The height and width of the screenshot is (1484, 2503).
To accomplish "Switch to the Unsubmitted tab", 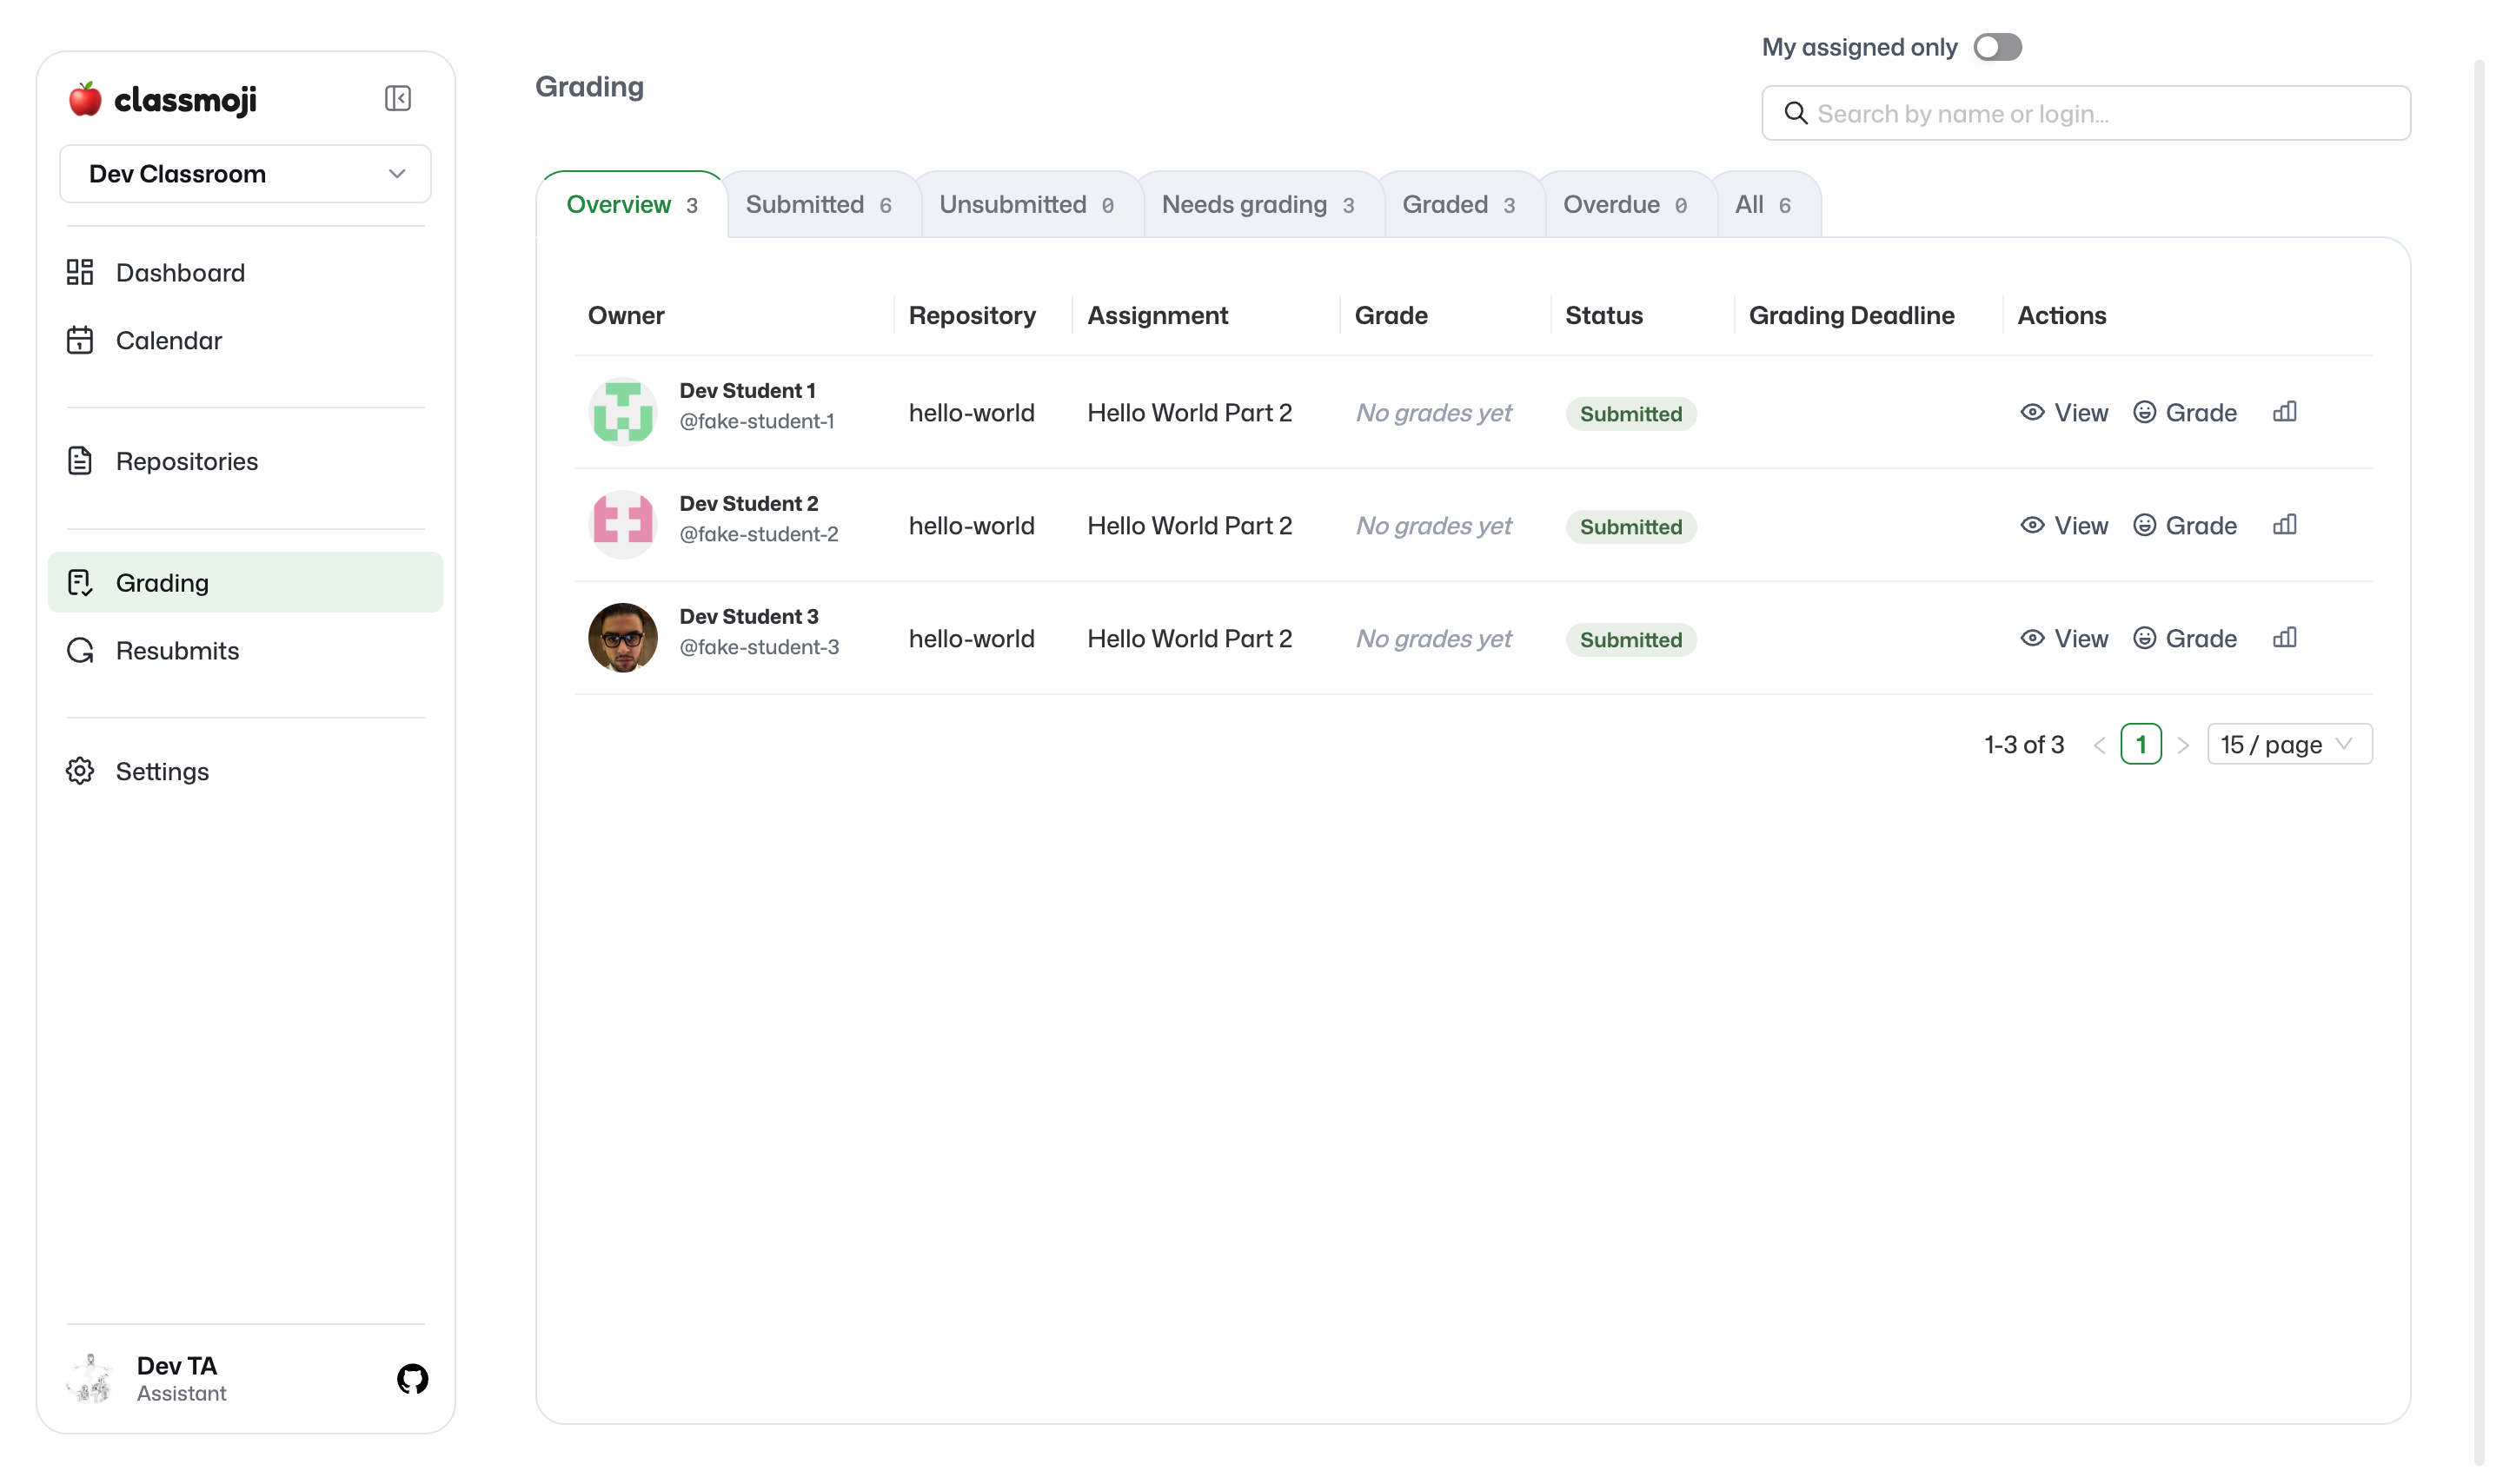I will click(x=1027, y=205).
